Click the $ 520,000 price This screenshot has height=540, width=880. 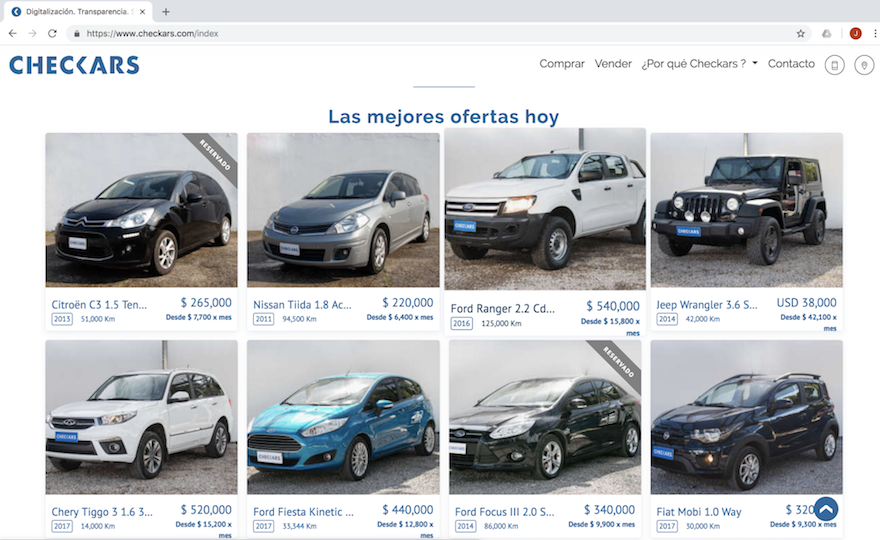206,510
